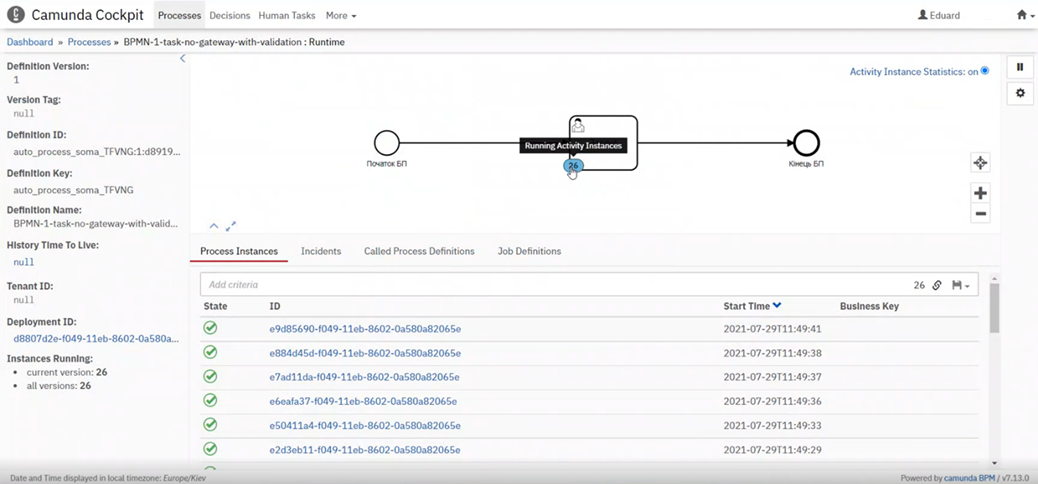Open Job Definitions tab
This screenshot has width=1038, height=484.
point(530,252)
